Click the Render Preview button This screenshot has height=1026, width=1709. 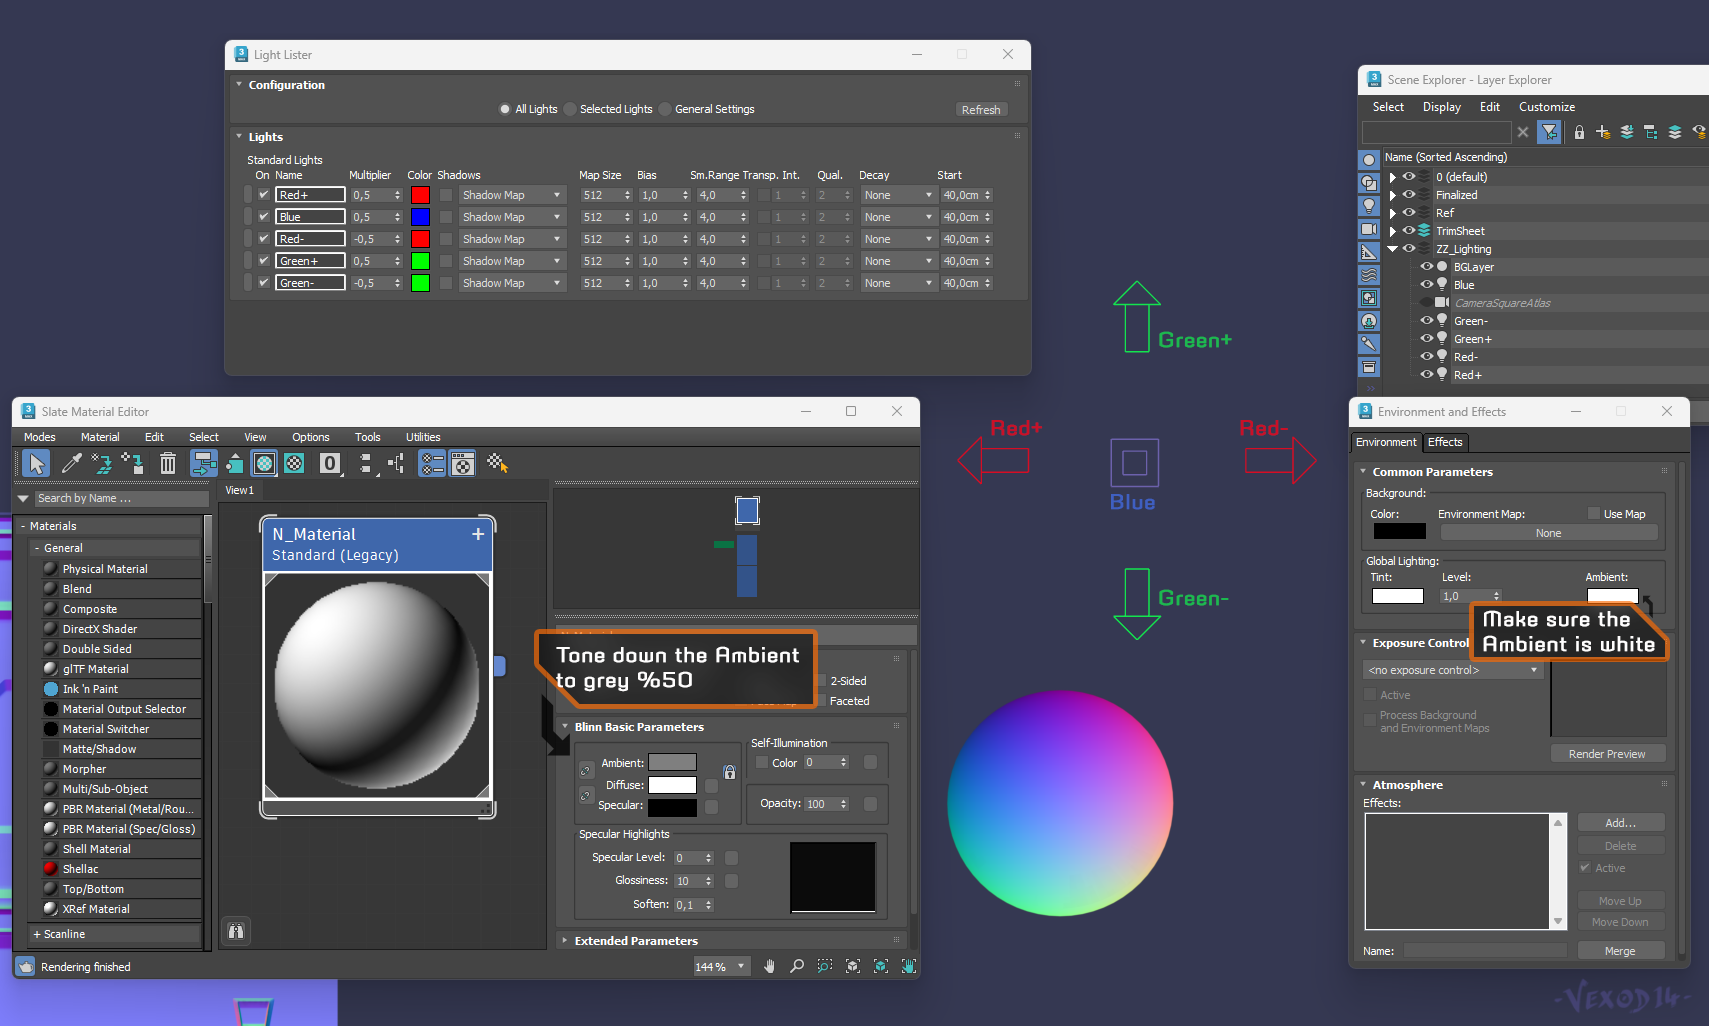1606,754
